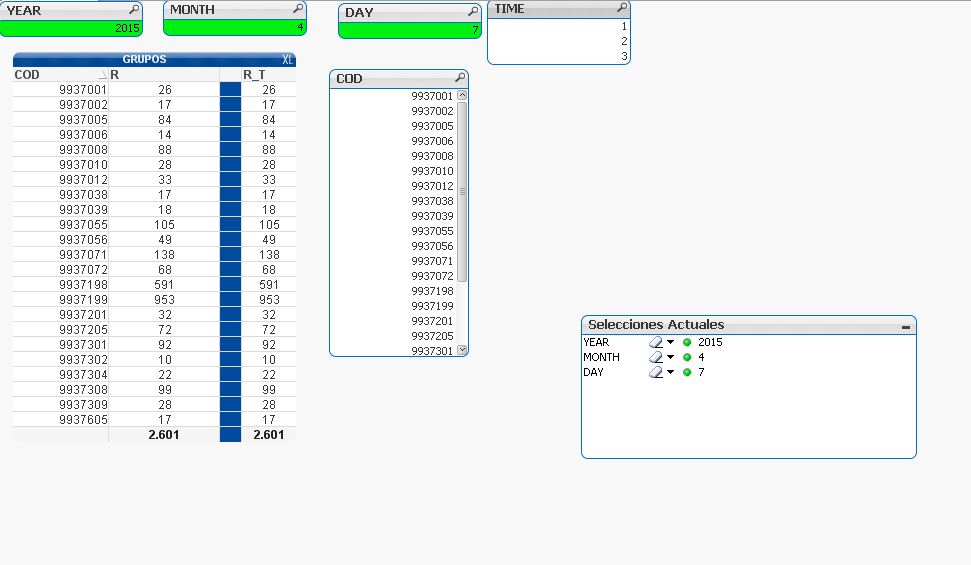Click the COD list scrollbar thumb

point(462,191)
